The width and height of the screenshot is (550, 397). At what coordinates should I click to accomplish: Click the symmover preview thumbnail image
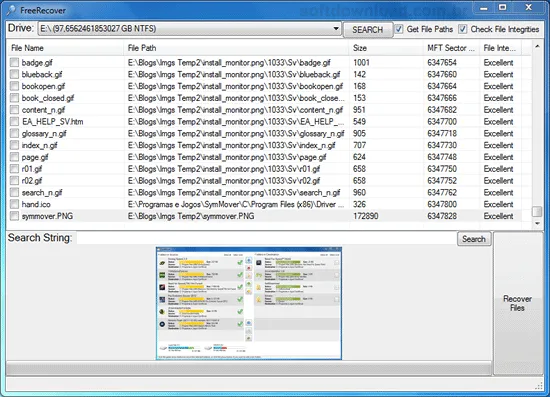coord(249,303)
